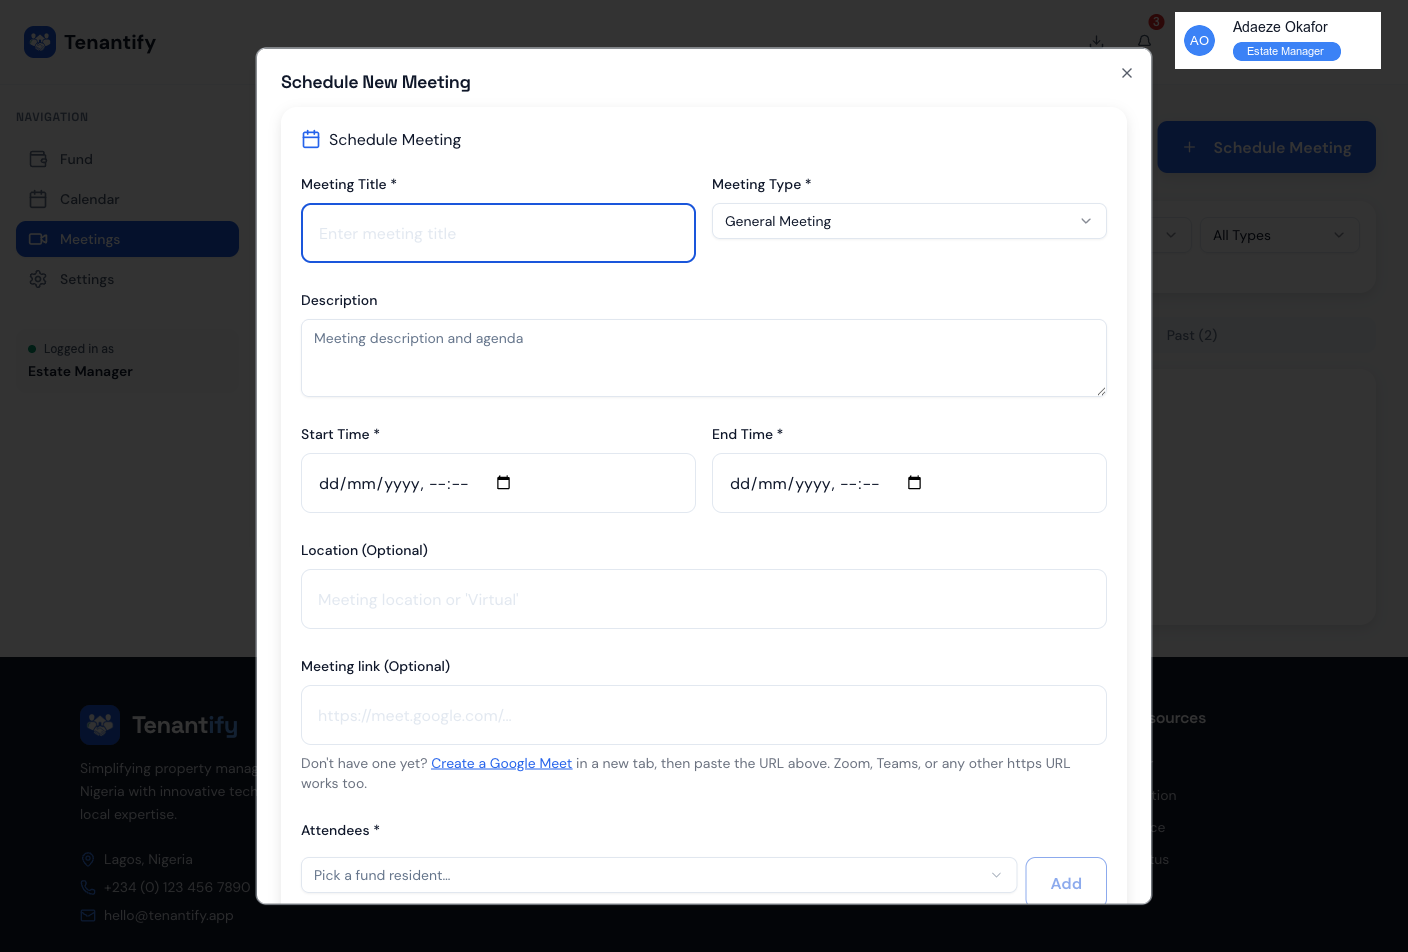Click the AO user avatar
Viewport: 1408px width, 952px height.
click(1199, 41)
